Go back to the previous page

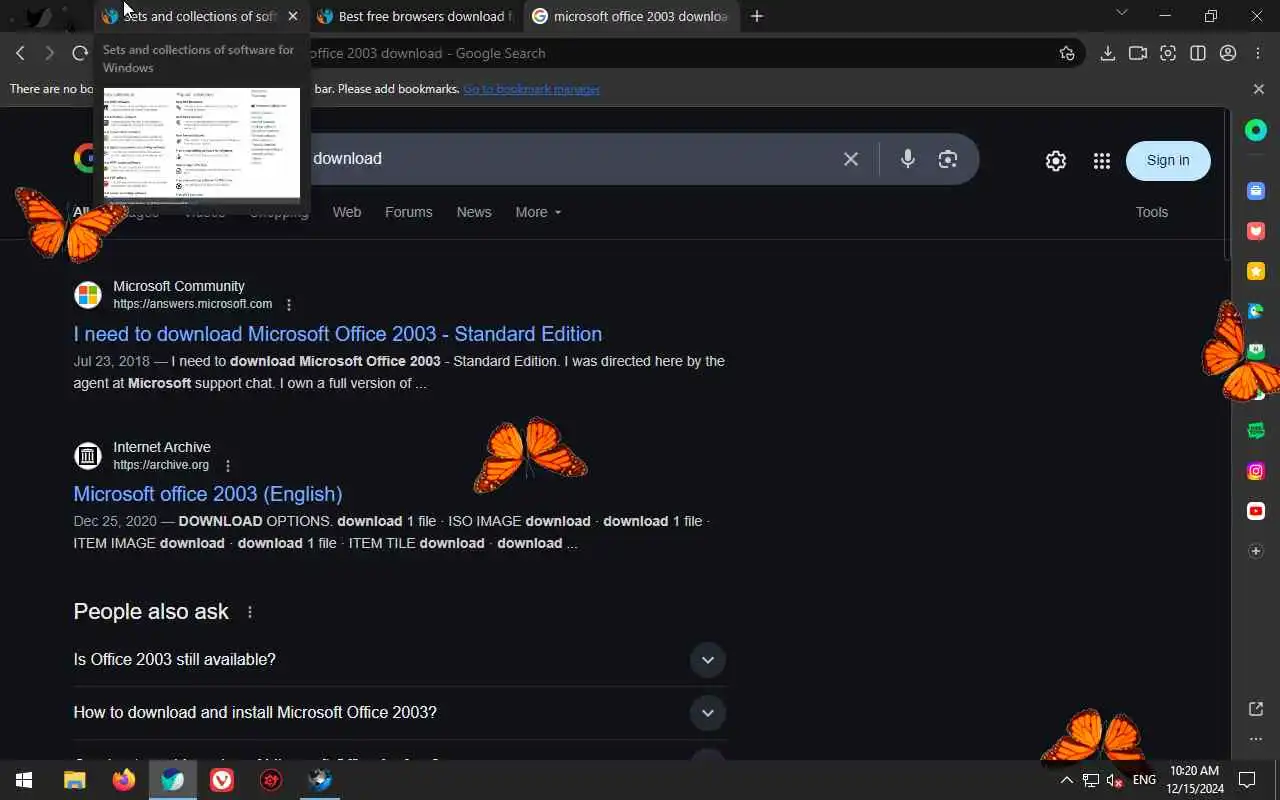(x=20, y=53)
